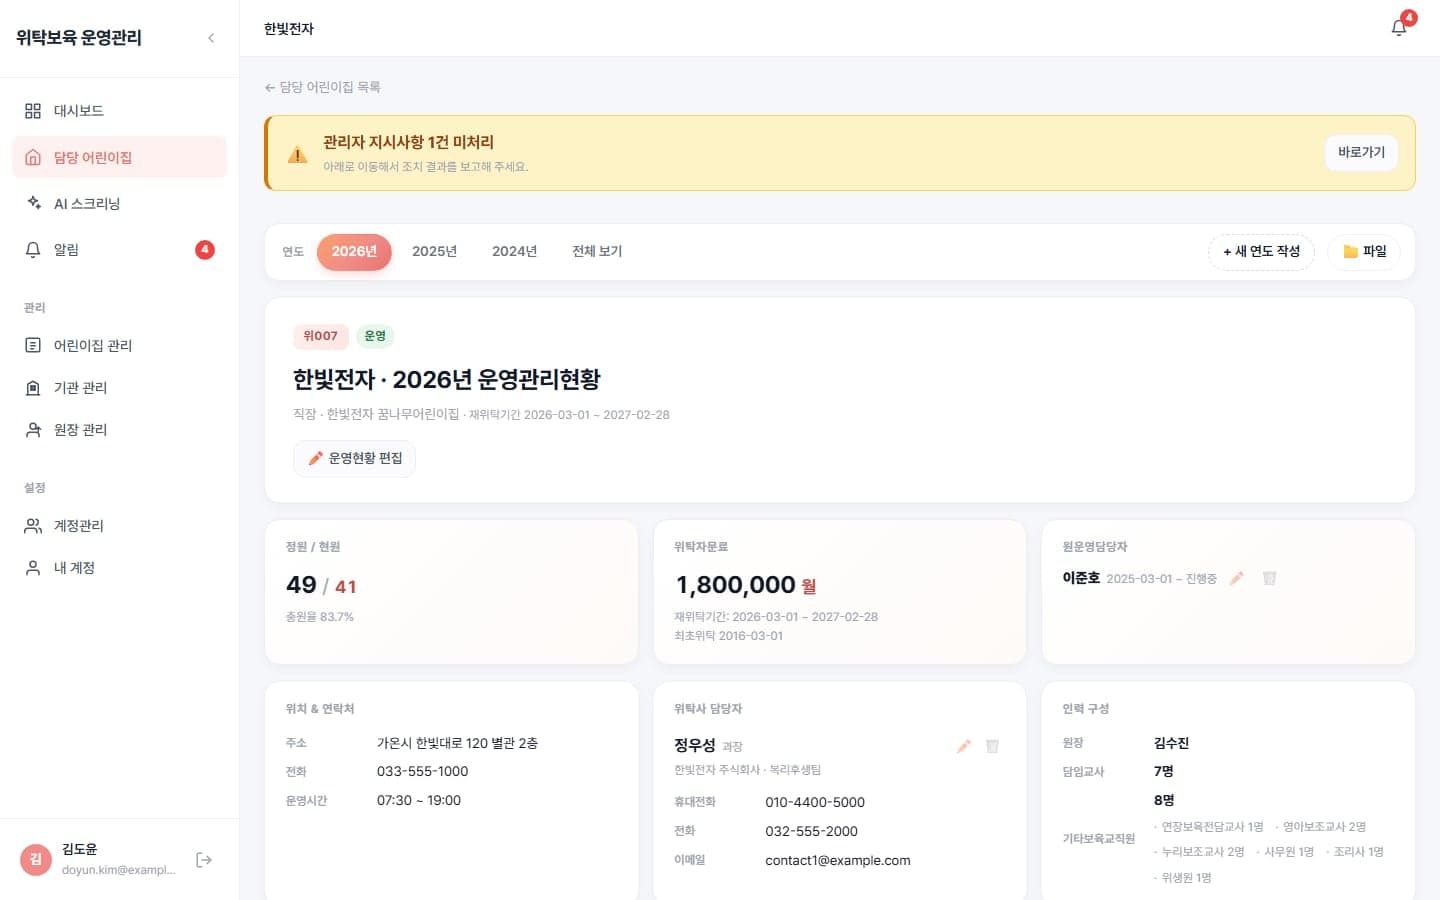Select the 전체 보기 tab
This screenshot has height=900, width=1440.
[597, 251]
